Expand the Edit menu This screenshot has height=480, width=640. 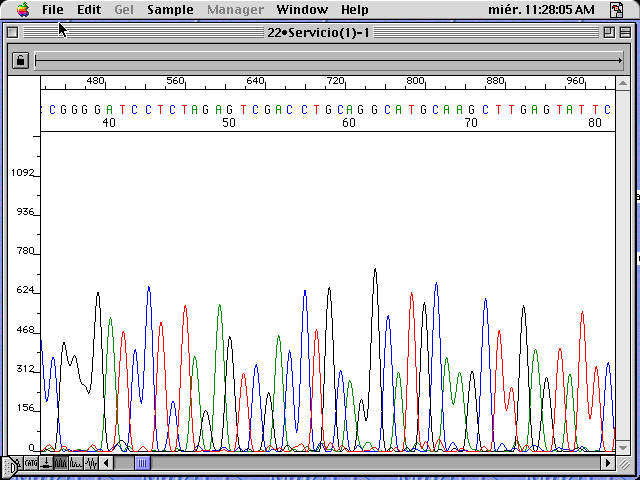[89, 10]
